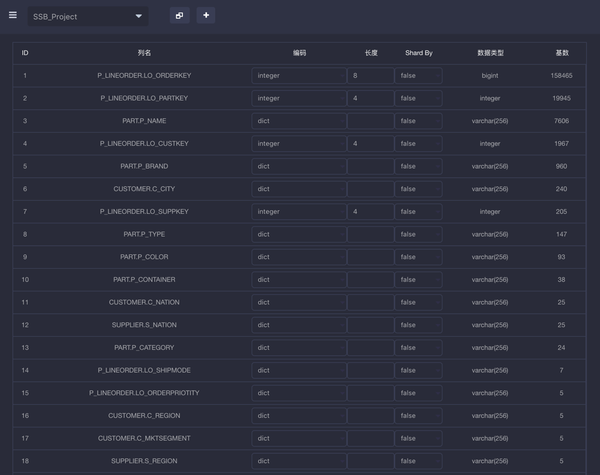Click cardinality value 147 for PART.P_TYPE
600x475 pixels.
(x=561, y=234)
